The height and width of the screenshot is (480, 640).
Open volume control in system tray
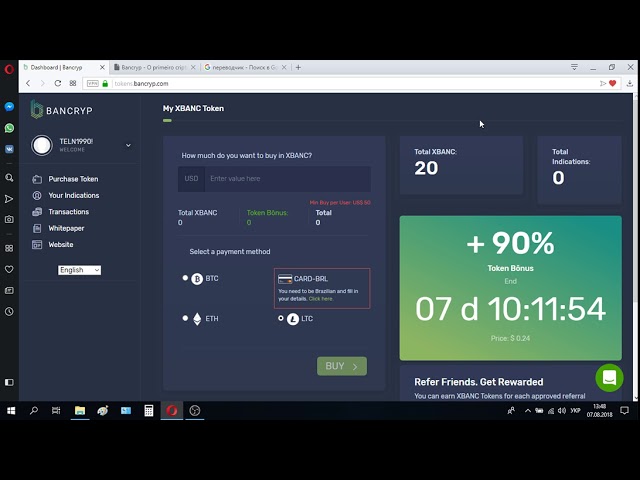(562, 411)
